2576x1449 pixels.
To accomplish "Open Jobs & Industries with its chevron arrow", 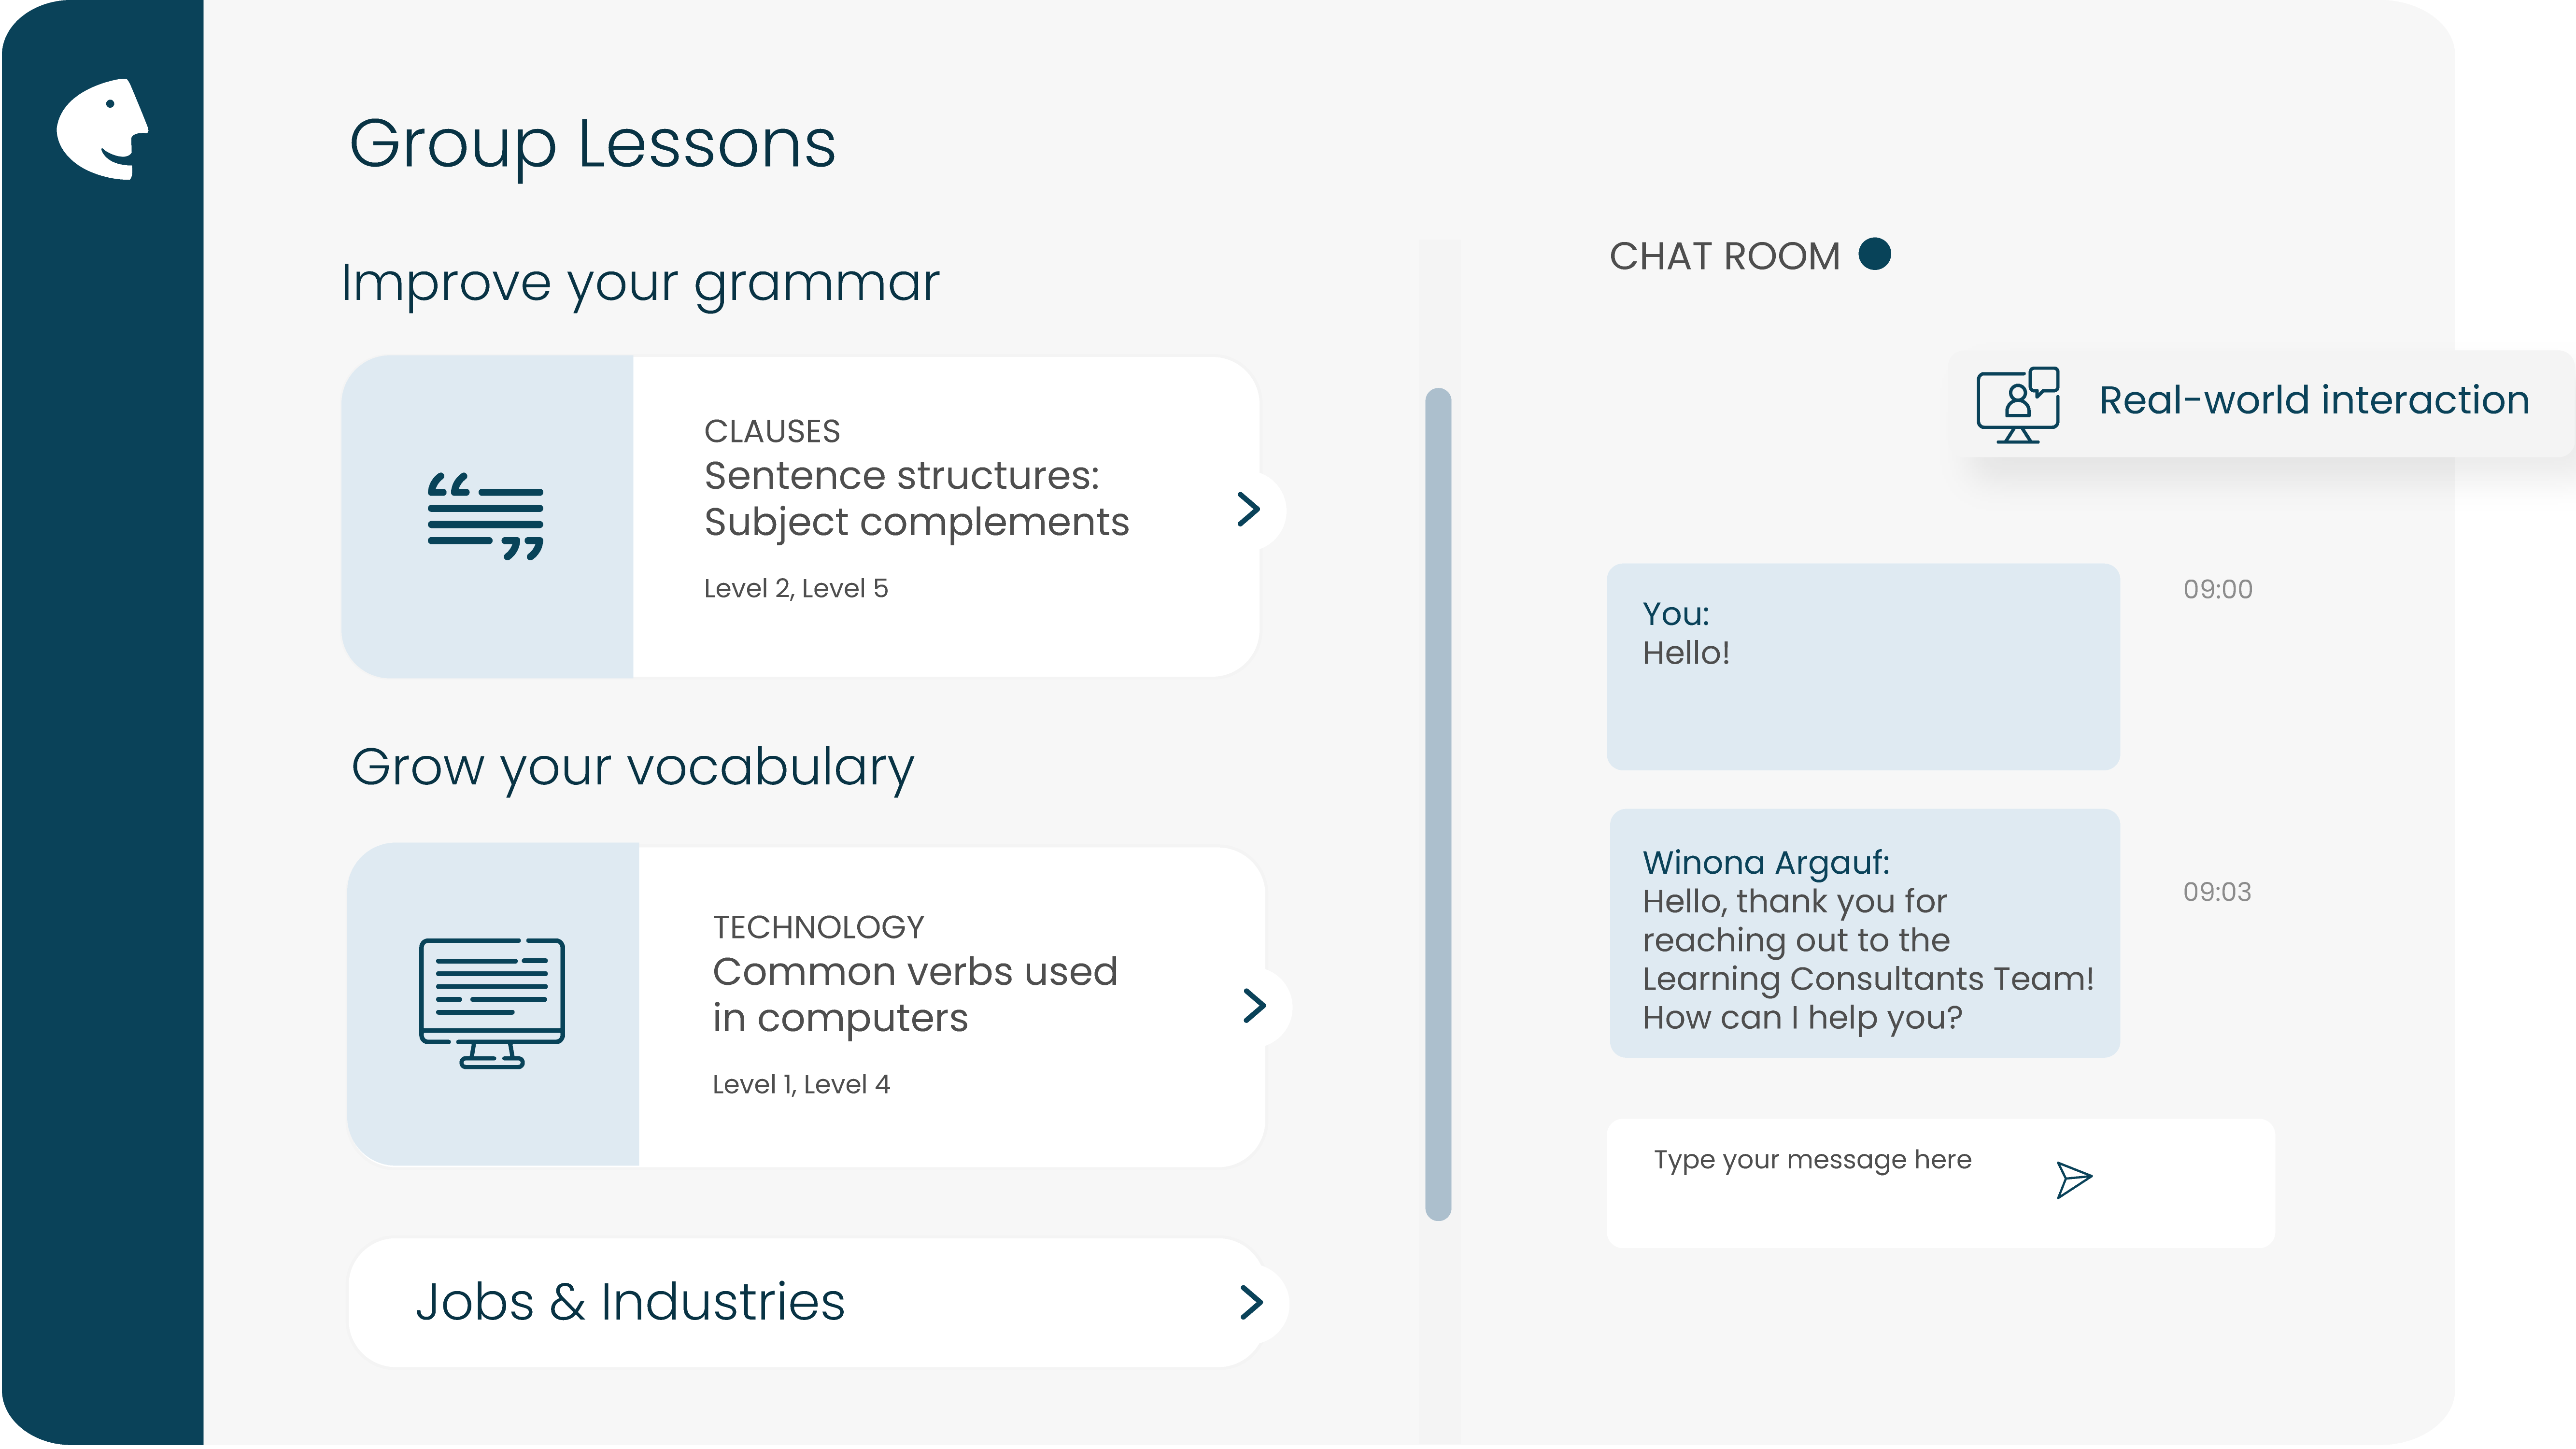I will (x=1249, y=1301).
